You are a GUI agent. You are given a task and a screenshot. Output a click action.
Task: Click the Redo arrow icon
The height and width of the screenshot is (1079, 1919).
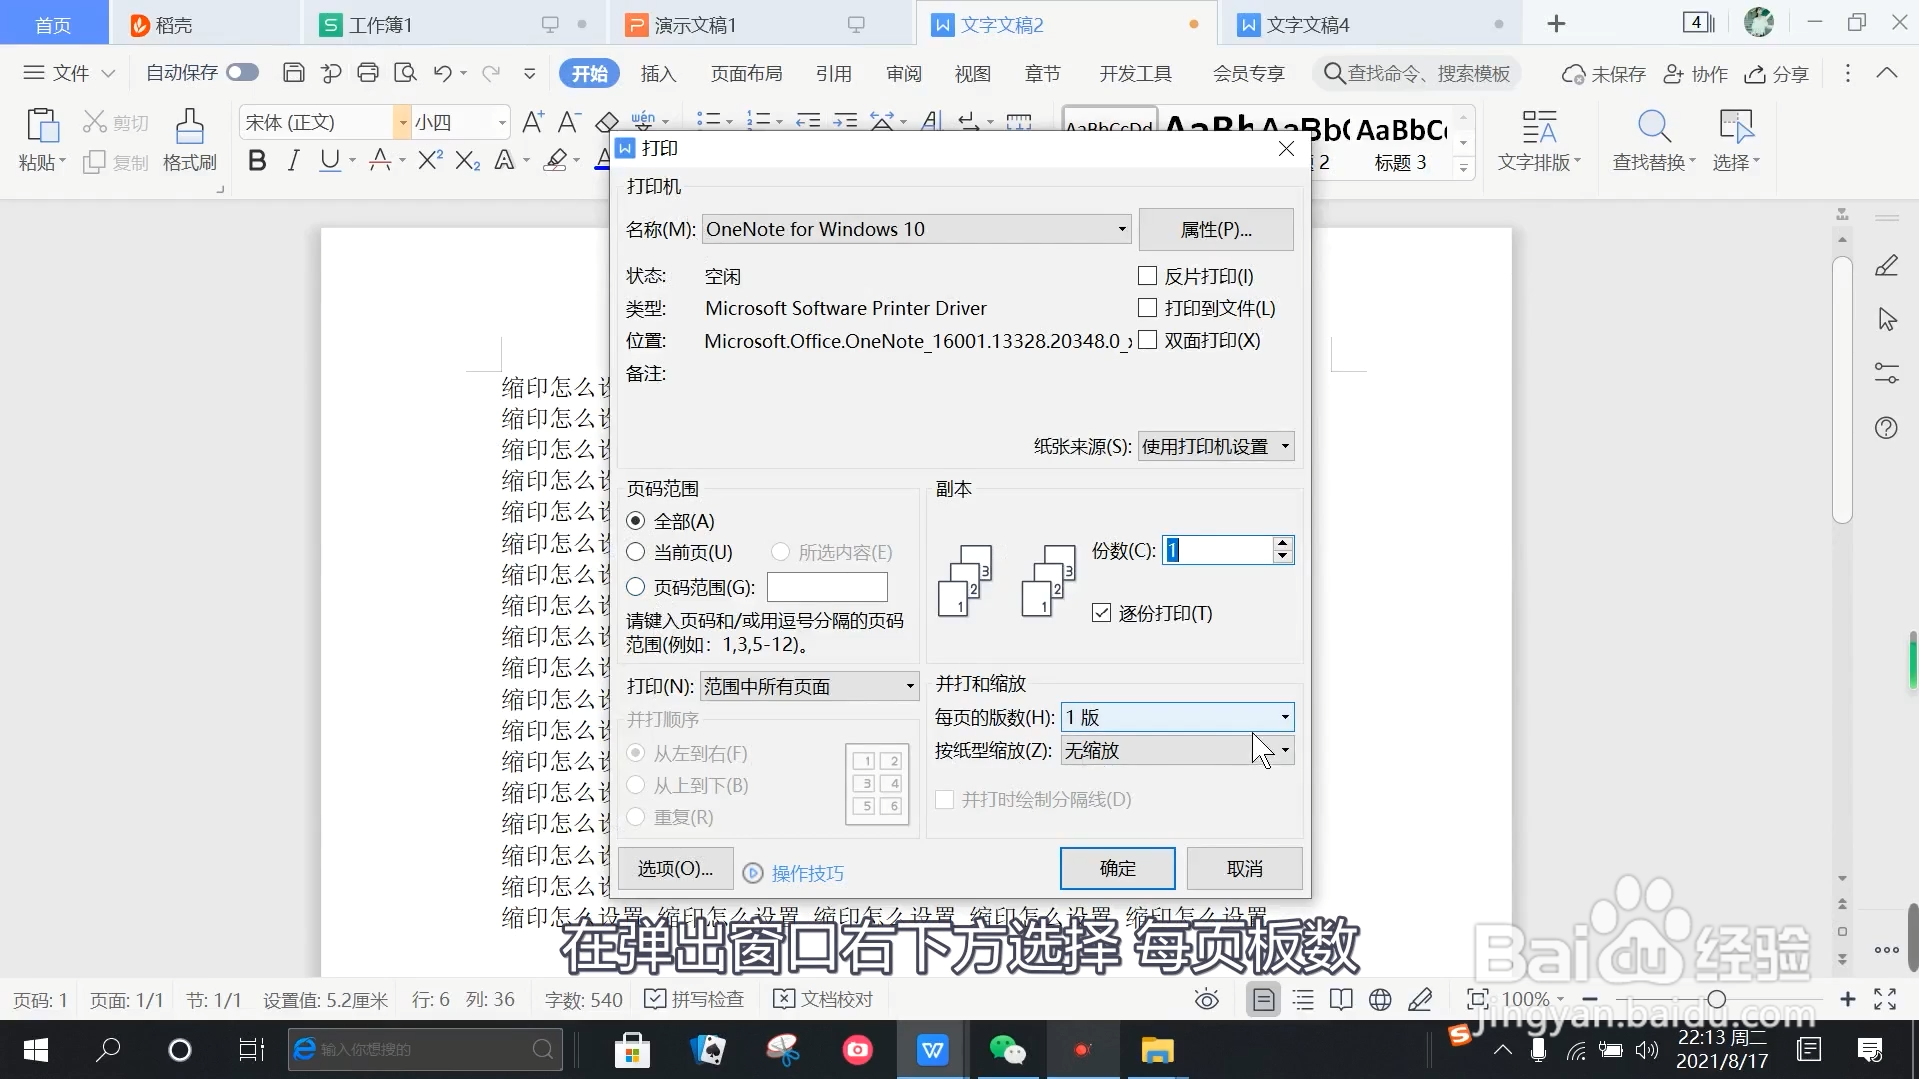pyautogui.click(x=491, y=73)
